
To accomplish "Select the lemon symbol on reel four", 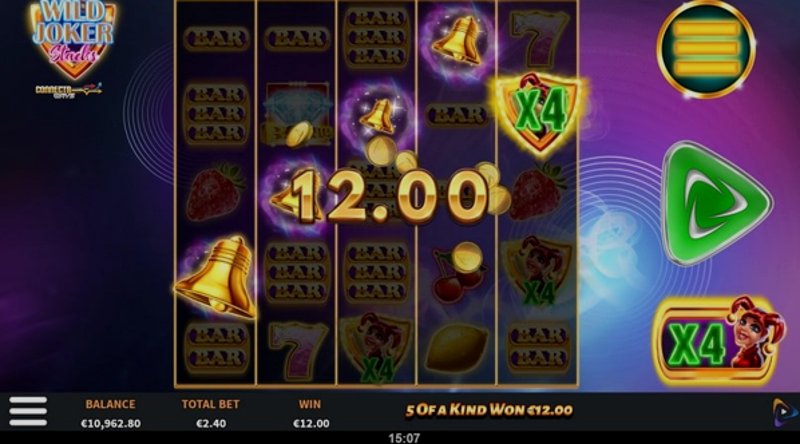I will [x=457, y=348].
